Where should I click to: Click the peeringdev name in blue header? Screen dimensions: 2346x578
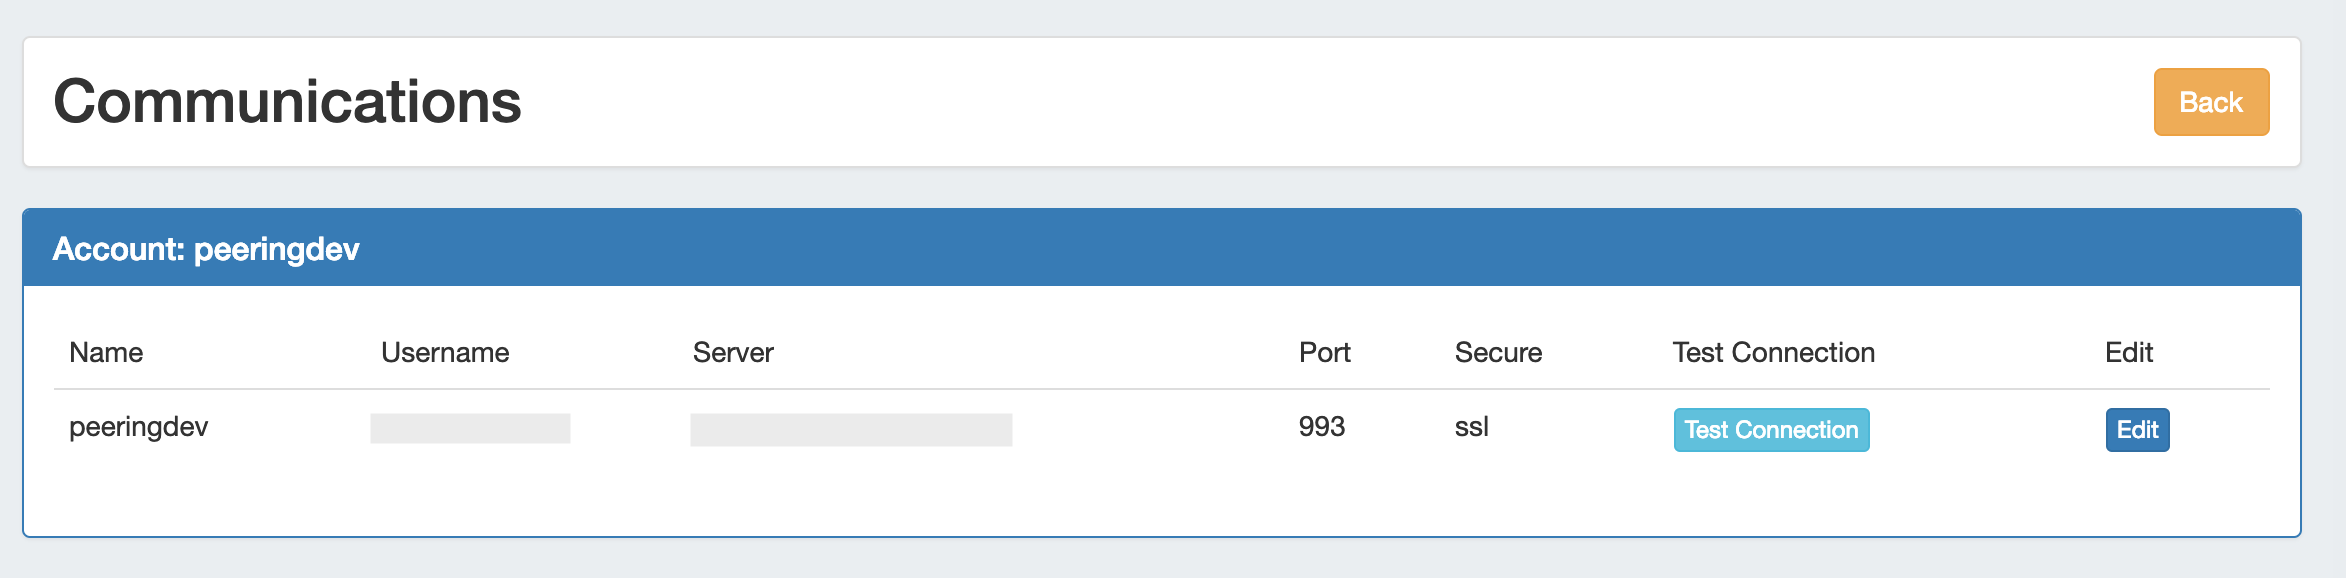click(276, 249)
